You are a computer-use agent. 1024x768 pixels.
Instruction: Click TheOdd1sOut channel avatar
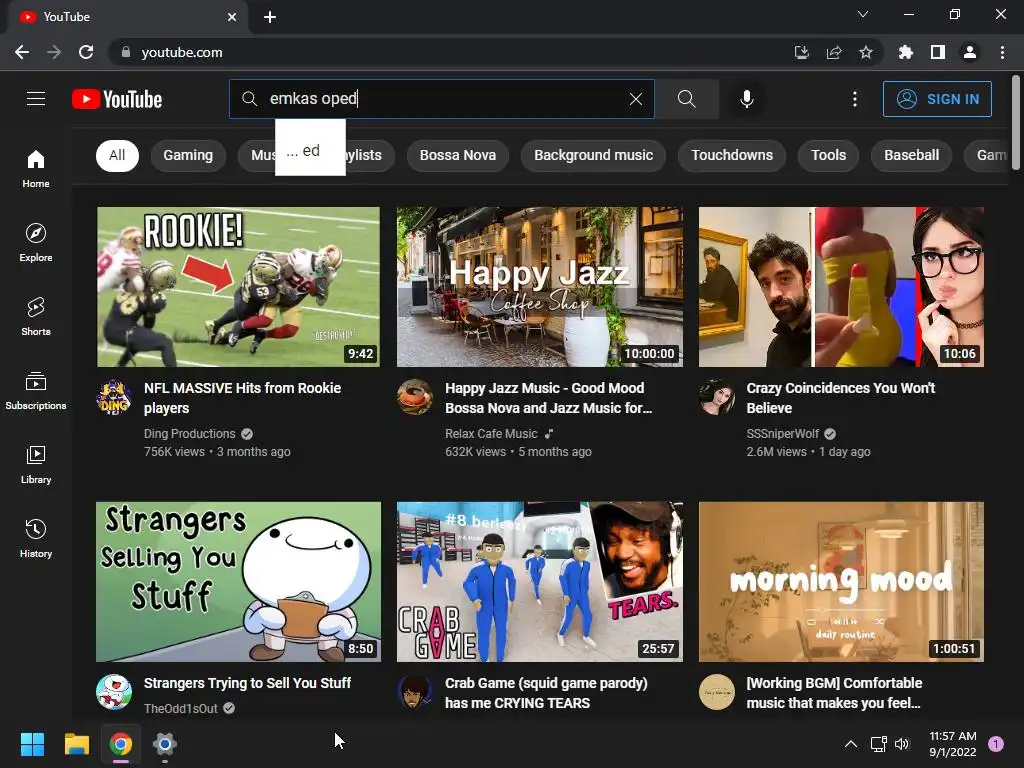114,692
